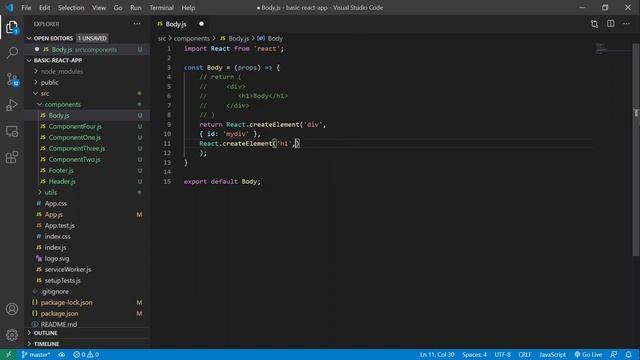
Task: Click the Ln 11, Col 30 cursor position
Action: [437, 354]
